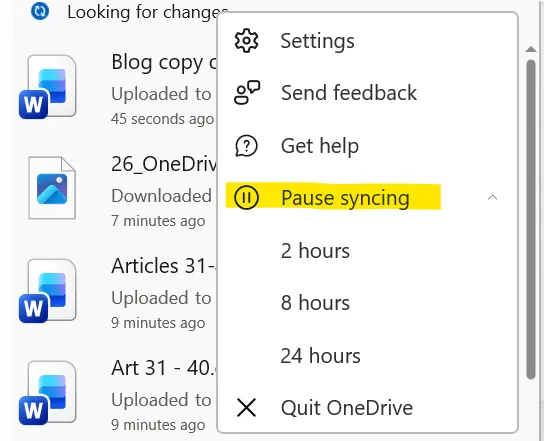Click the Send feedback person icon

coord(247,93)
